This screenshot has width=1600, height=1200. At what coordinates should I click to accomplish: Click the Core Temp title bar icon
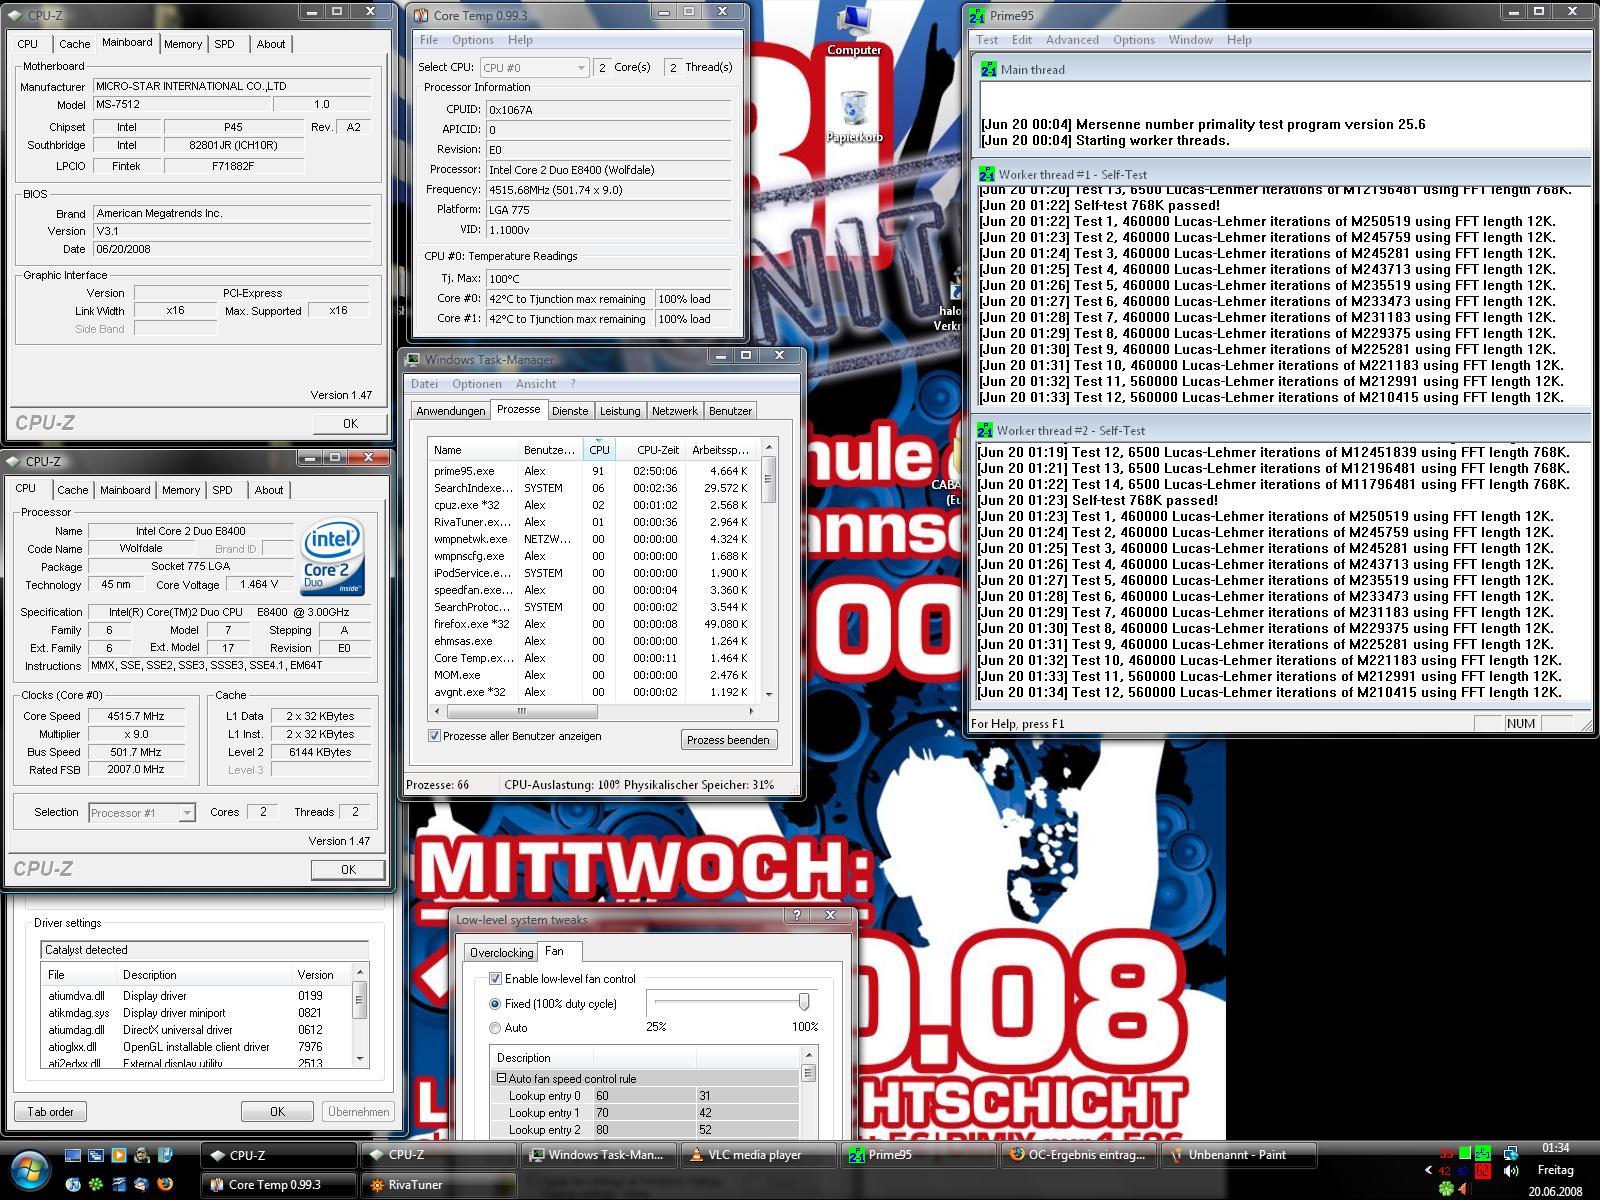[x=421, y=16]
